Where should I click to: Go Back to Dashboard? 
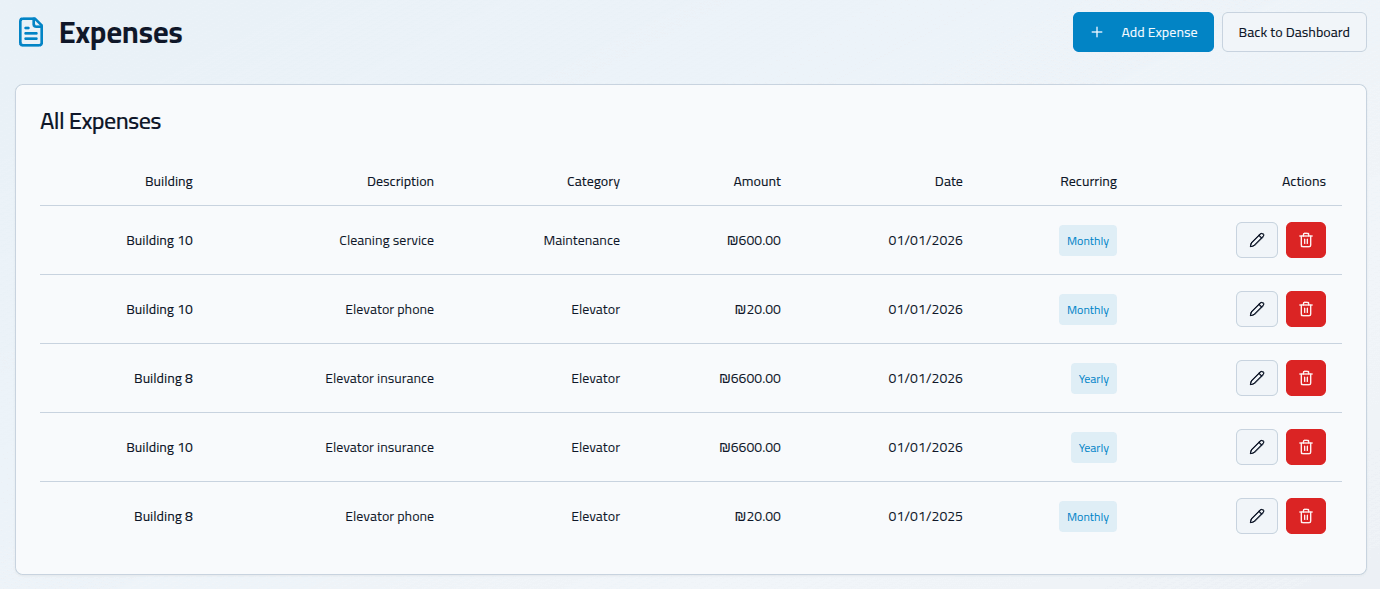1293,32
